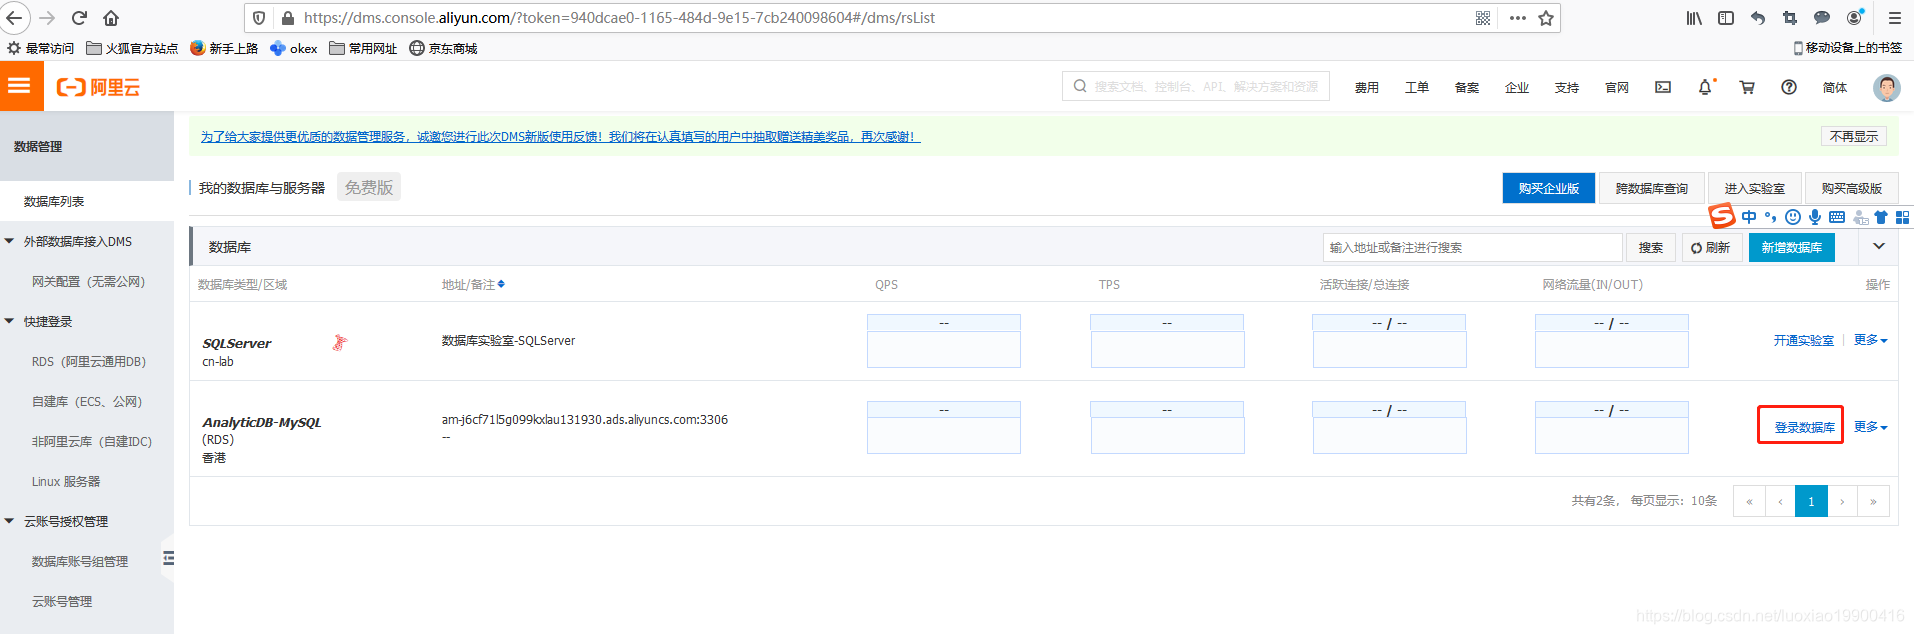Viewport: 1914px width, 634px height.
Task: Click the Aliyun logo
Action: (98, 87)
